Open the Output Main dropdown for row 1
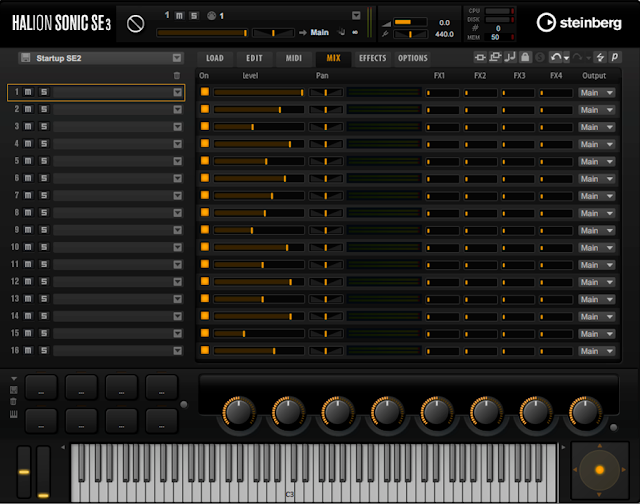640x504 pixels. [x=597, y=93]
